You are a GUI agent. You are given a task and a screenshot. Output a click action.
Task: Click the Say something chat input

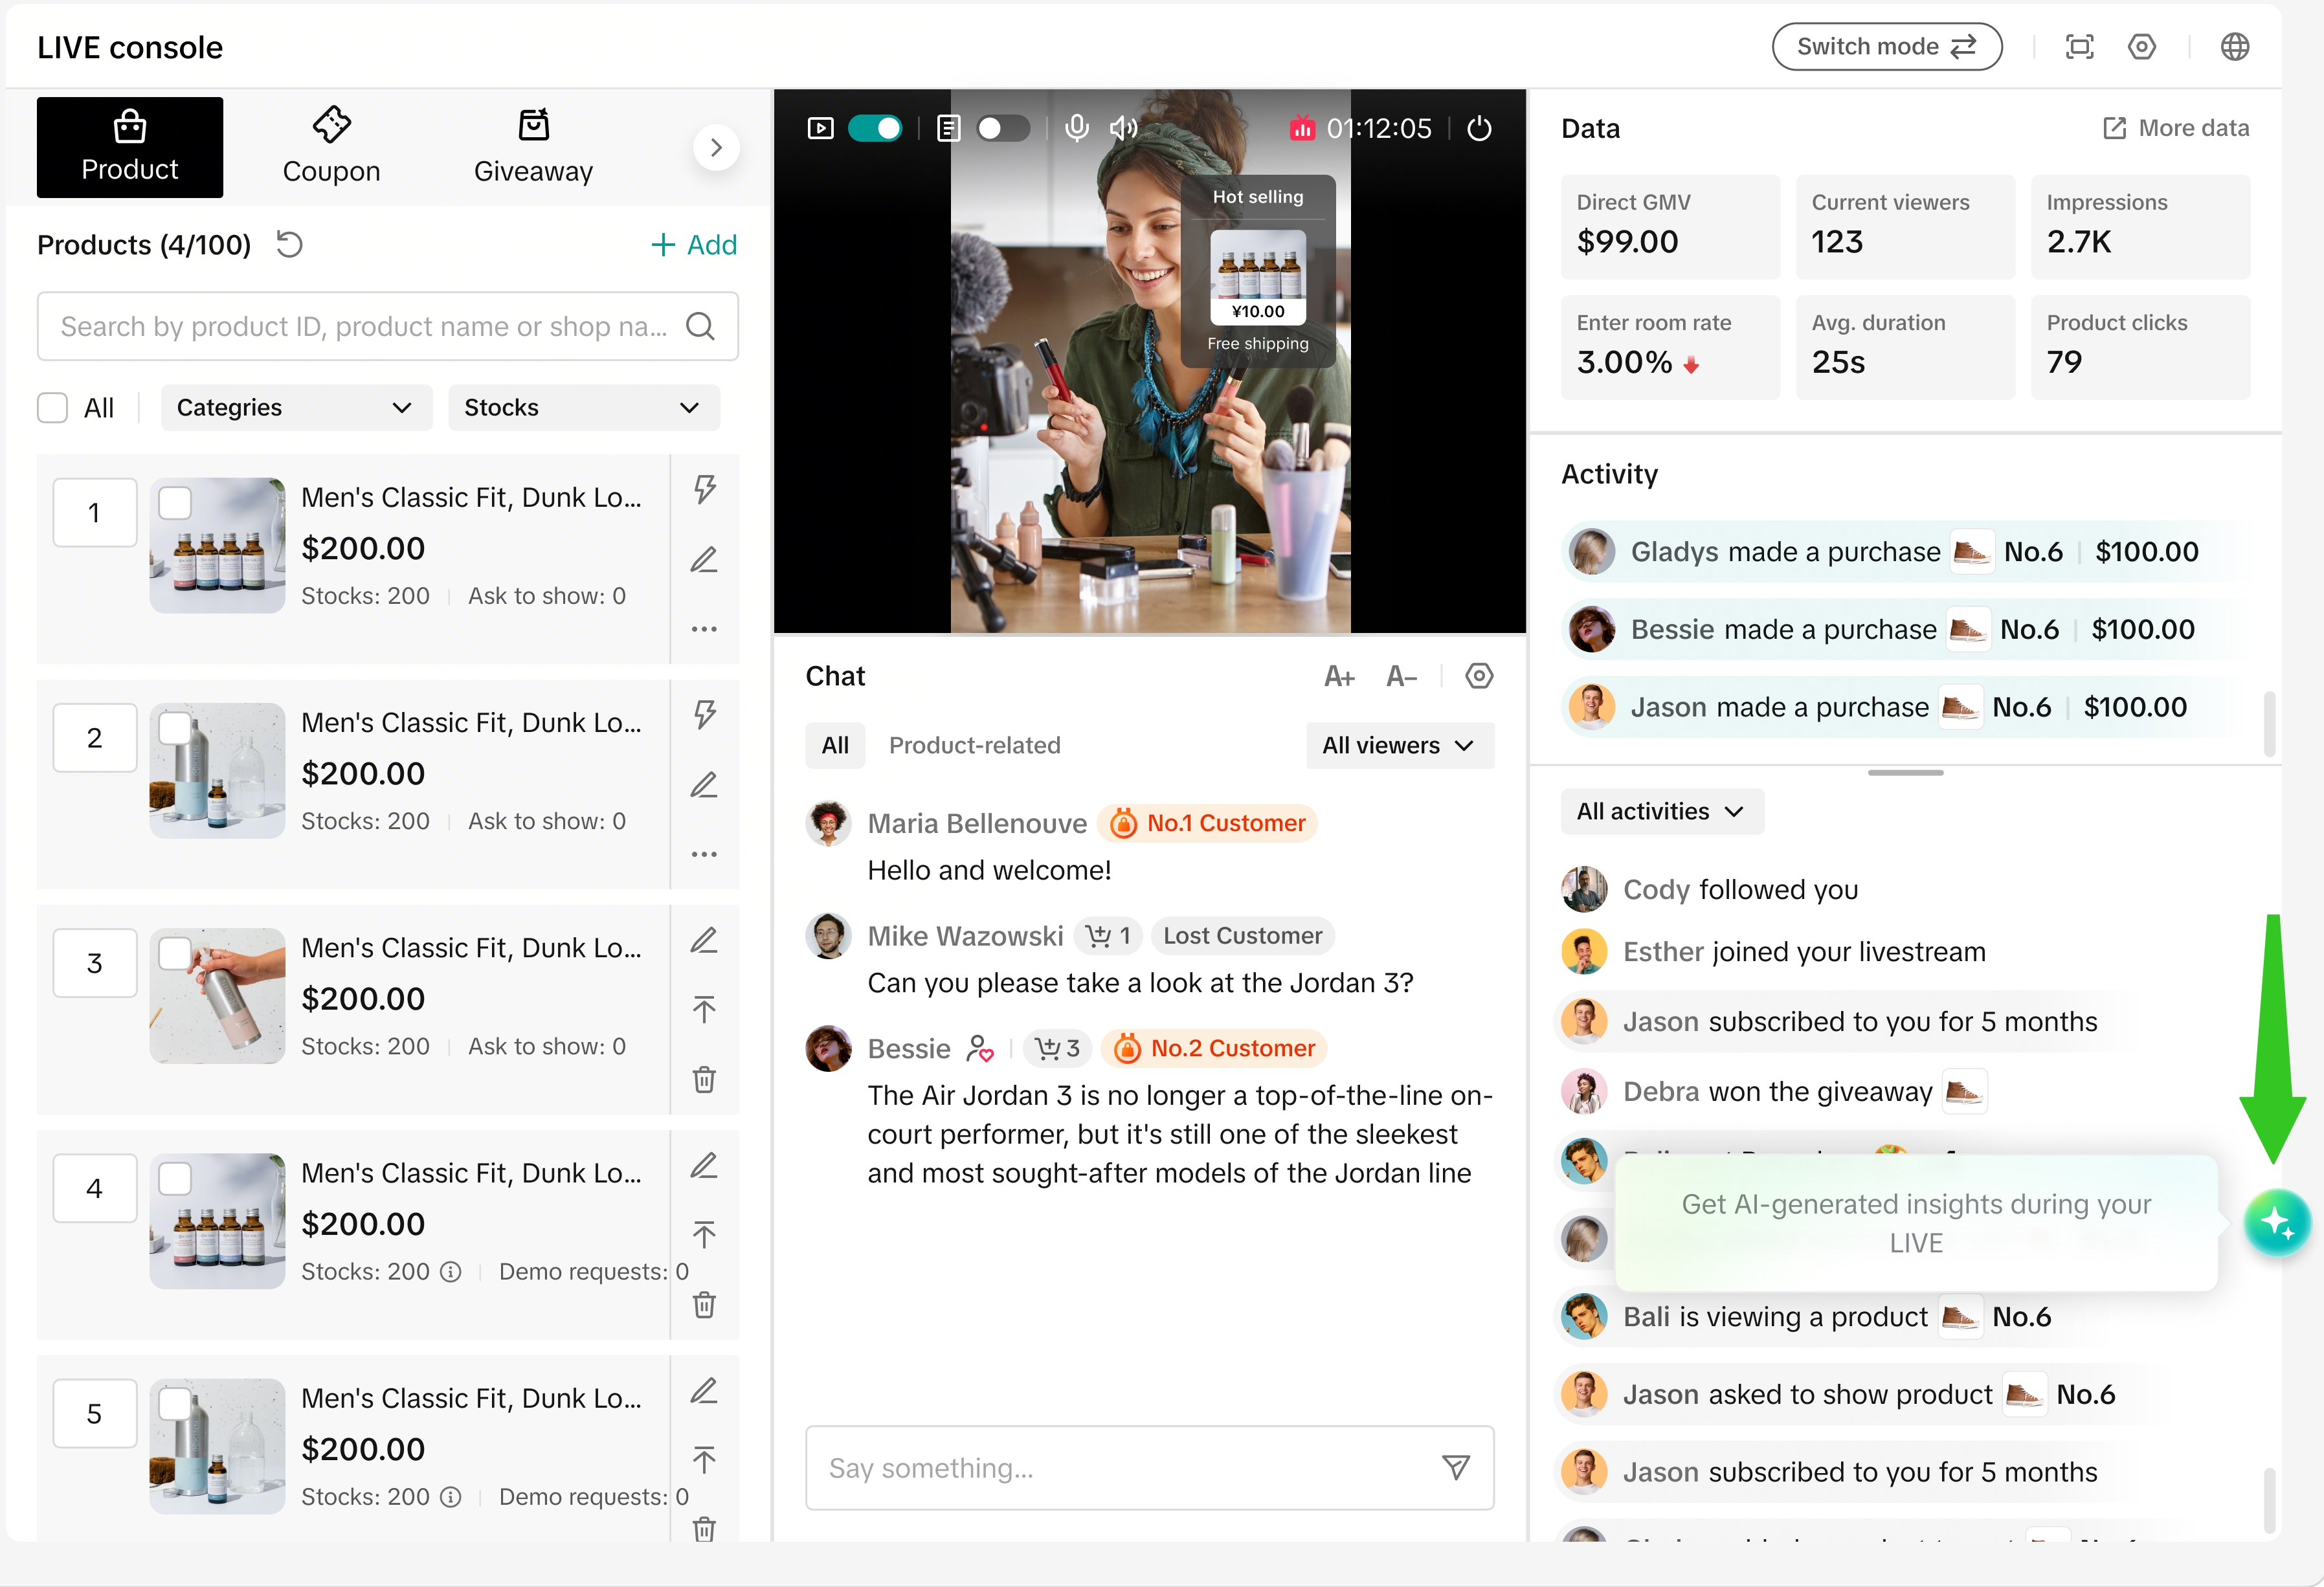(1150, 1467)
